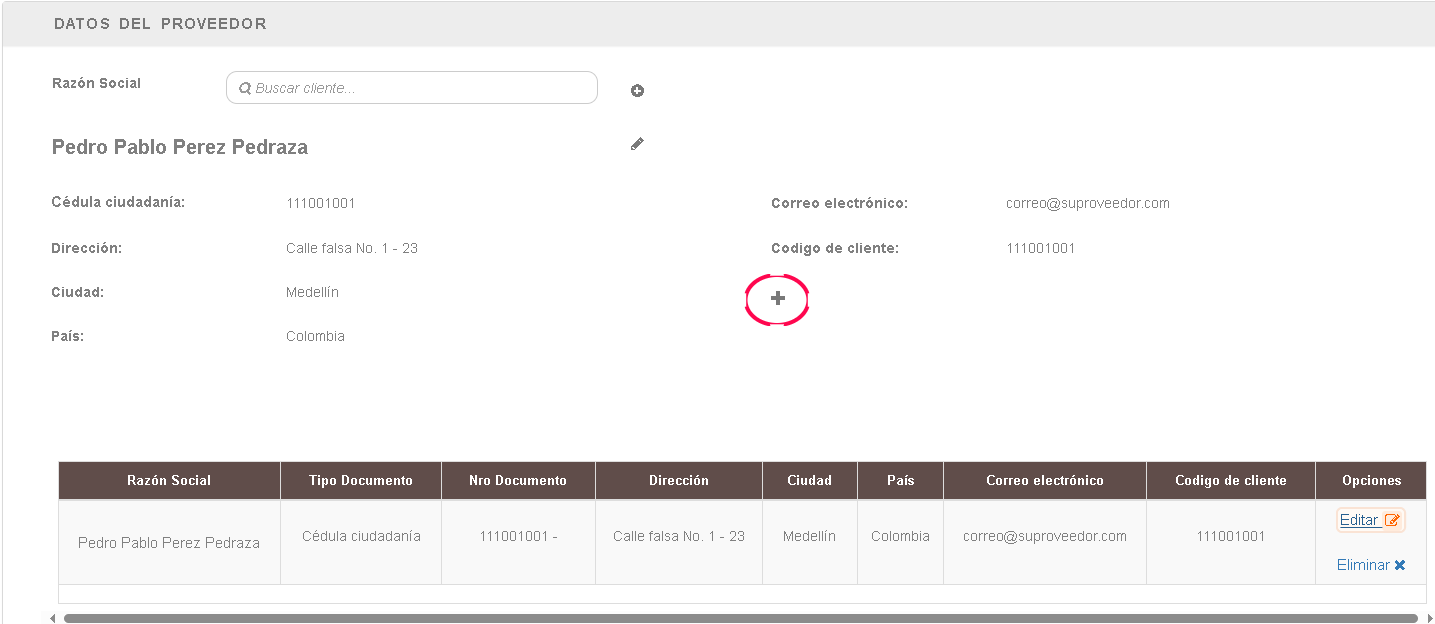
Task: Click the Eliminar link in Opciones column
Action: (x=1371, y=565)
